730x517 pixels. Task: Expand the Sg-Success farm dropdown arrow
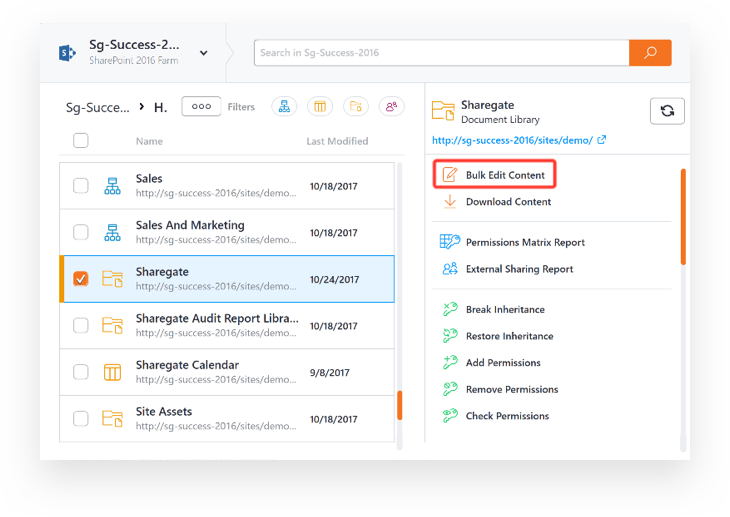[x=203, y=53]
